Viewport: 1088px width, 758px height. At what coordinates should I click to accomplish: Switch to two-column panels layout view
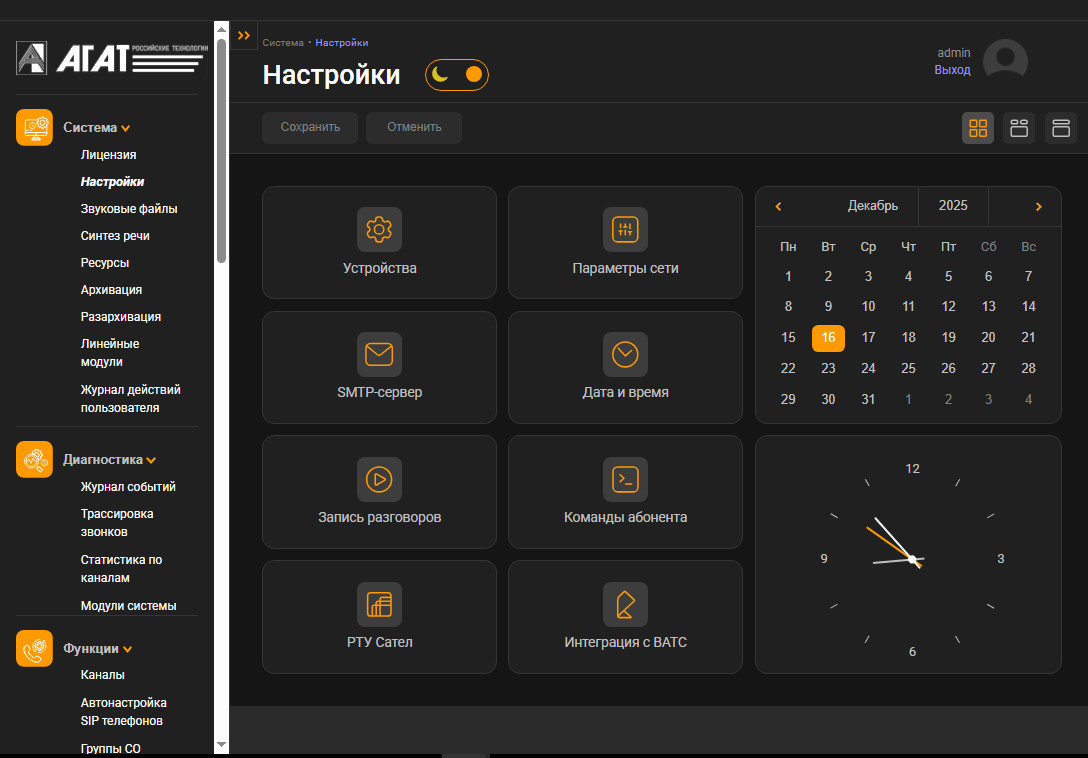pyautogui.click(x=1019, y=128)
